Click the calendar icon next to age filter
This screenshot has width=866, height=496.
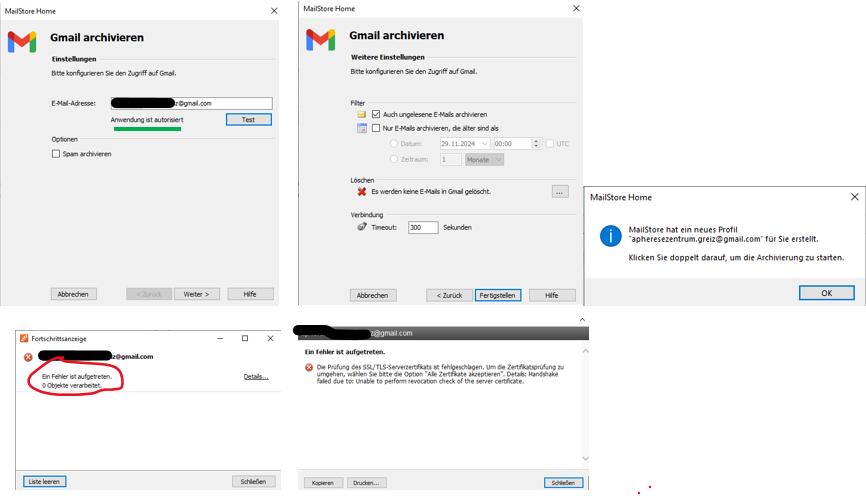click(x=362, y=128)
